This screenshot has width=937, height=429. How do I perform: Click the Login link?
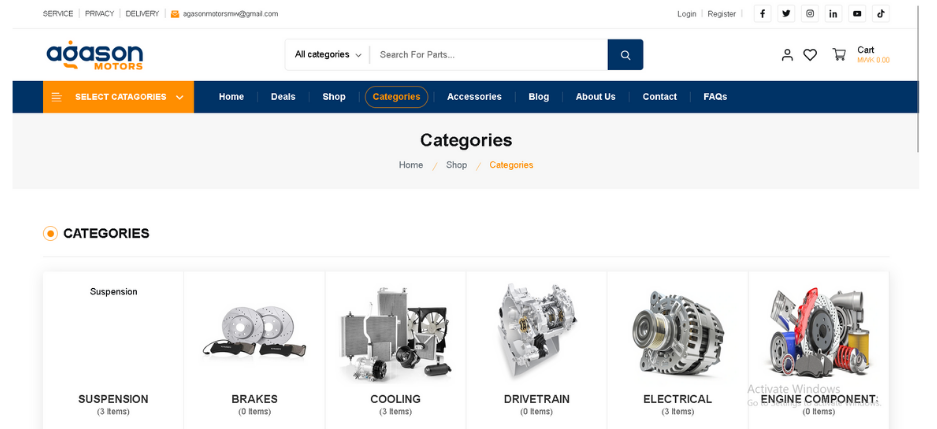(687, 14)
